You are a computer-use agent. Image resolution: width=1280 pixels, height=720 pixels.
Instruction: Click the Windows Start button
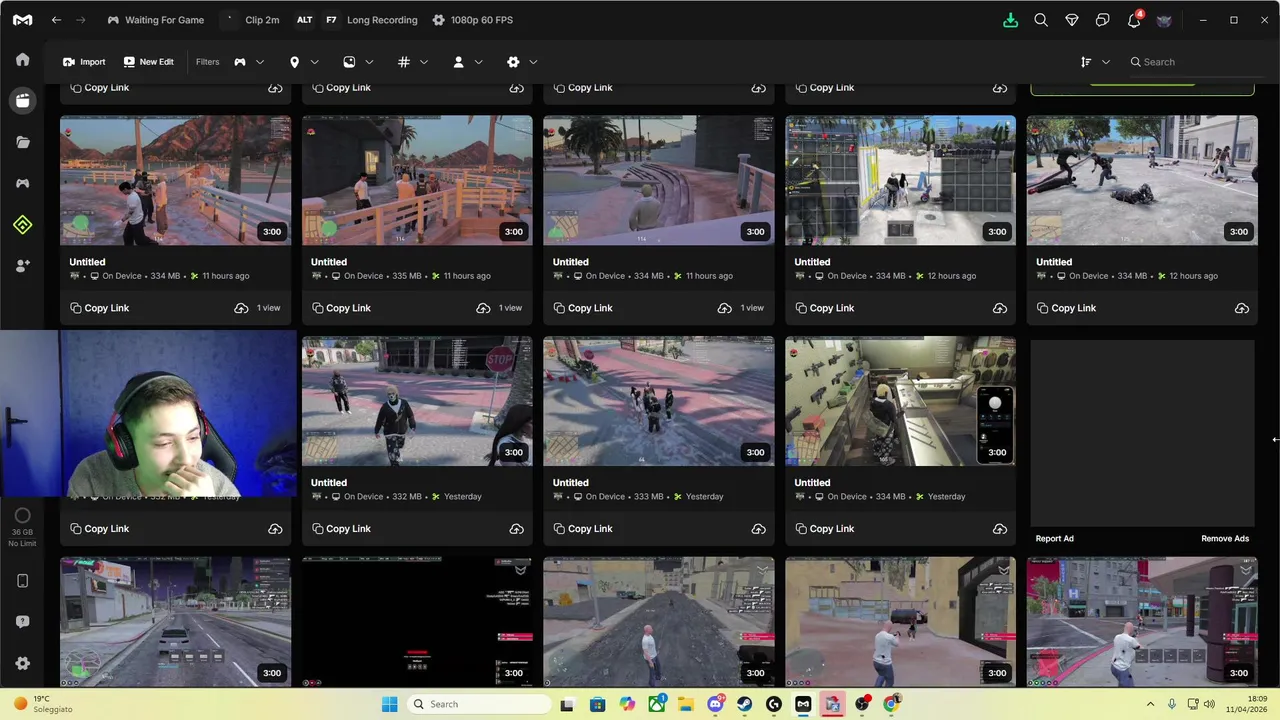coord(390,704)
